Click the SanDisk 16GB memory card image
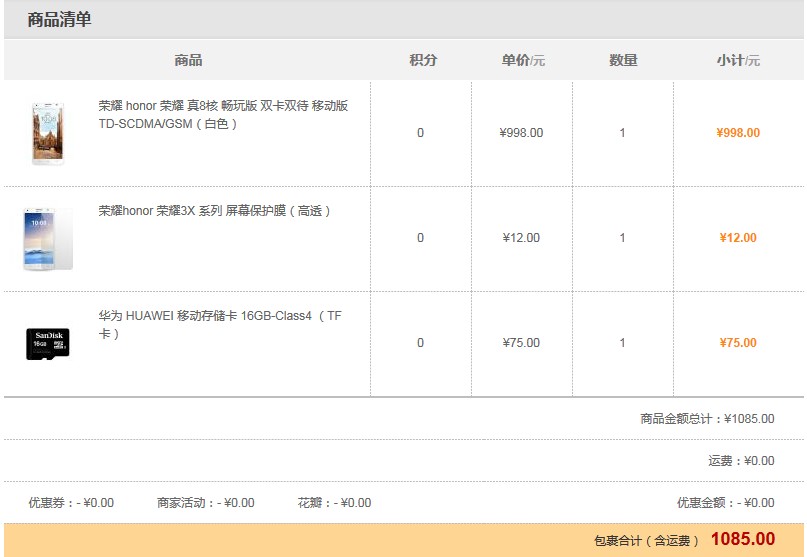 [x=47, y=343]
